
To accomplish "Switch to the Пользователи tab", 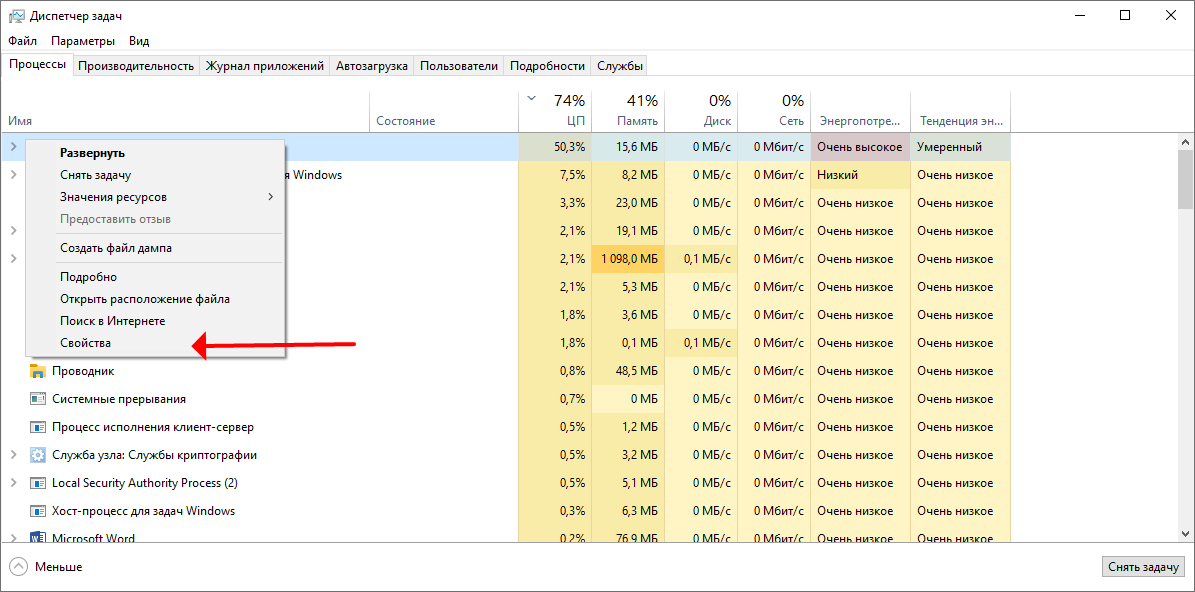I will [459, 66].
